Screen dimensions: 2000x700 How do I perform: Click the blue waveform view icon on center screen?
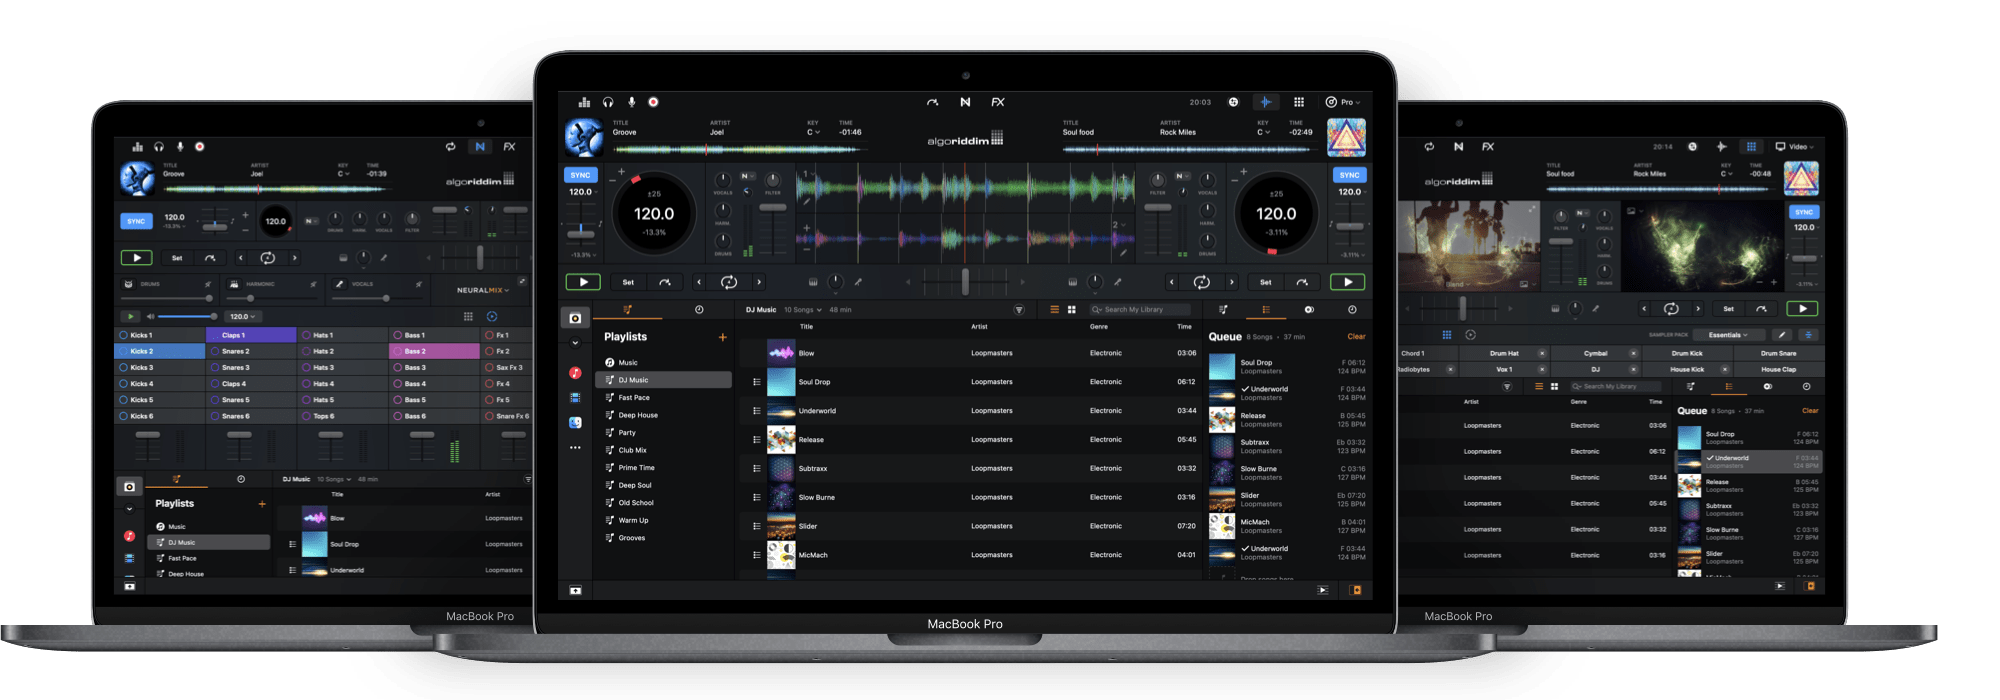1266,102
